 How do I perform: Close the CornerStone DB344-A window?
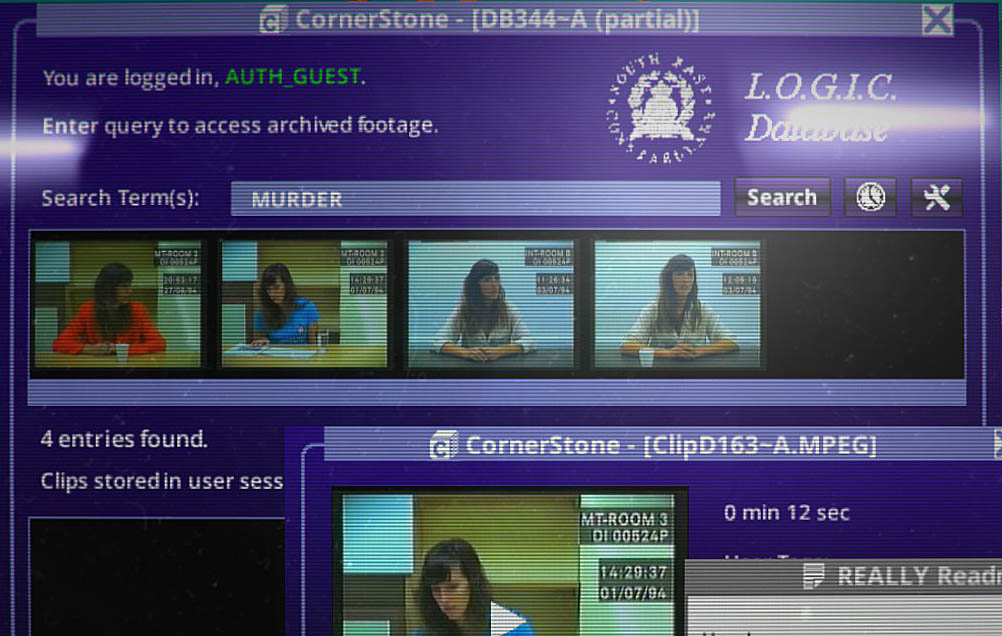pos(937,19)
